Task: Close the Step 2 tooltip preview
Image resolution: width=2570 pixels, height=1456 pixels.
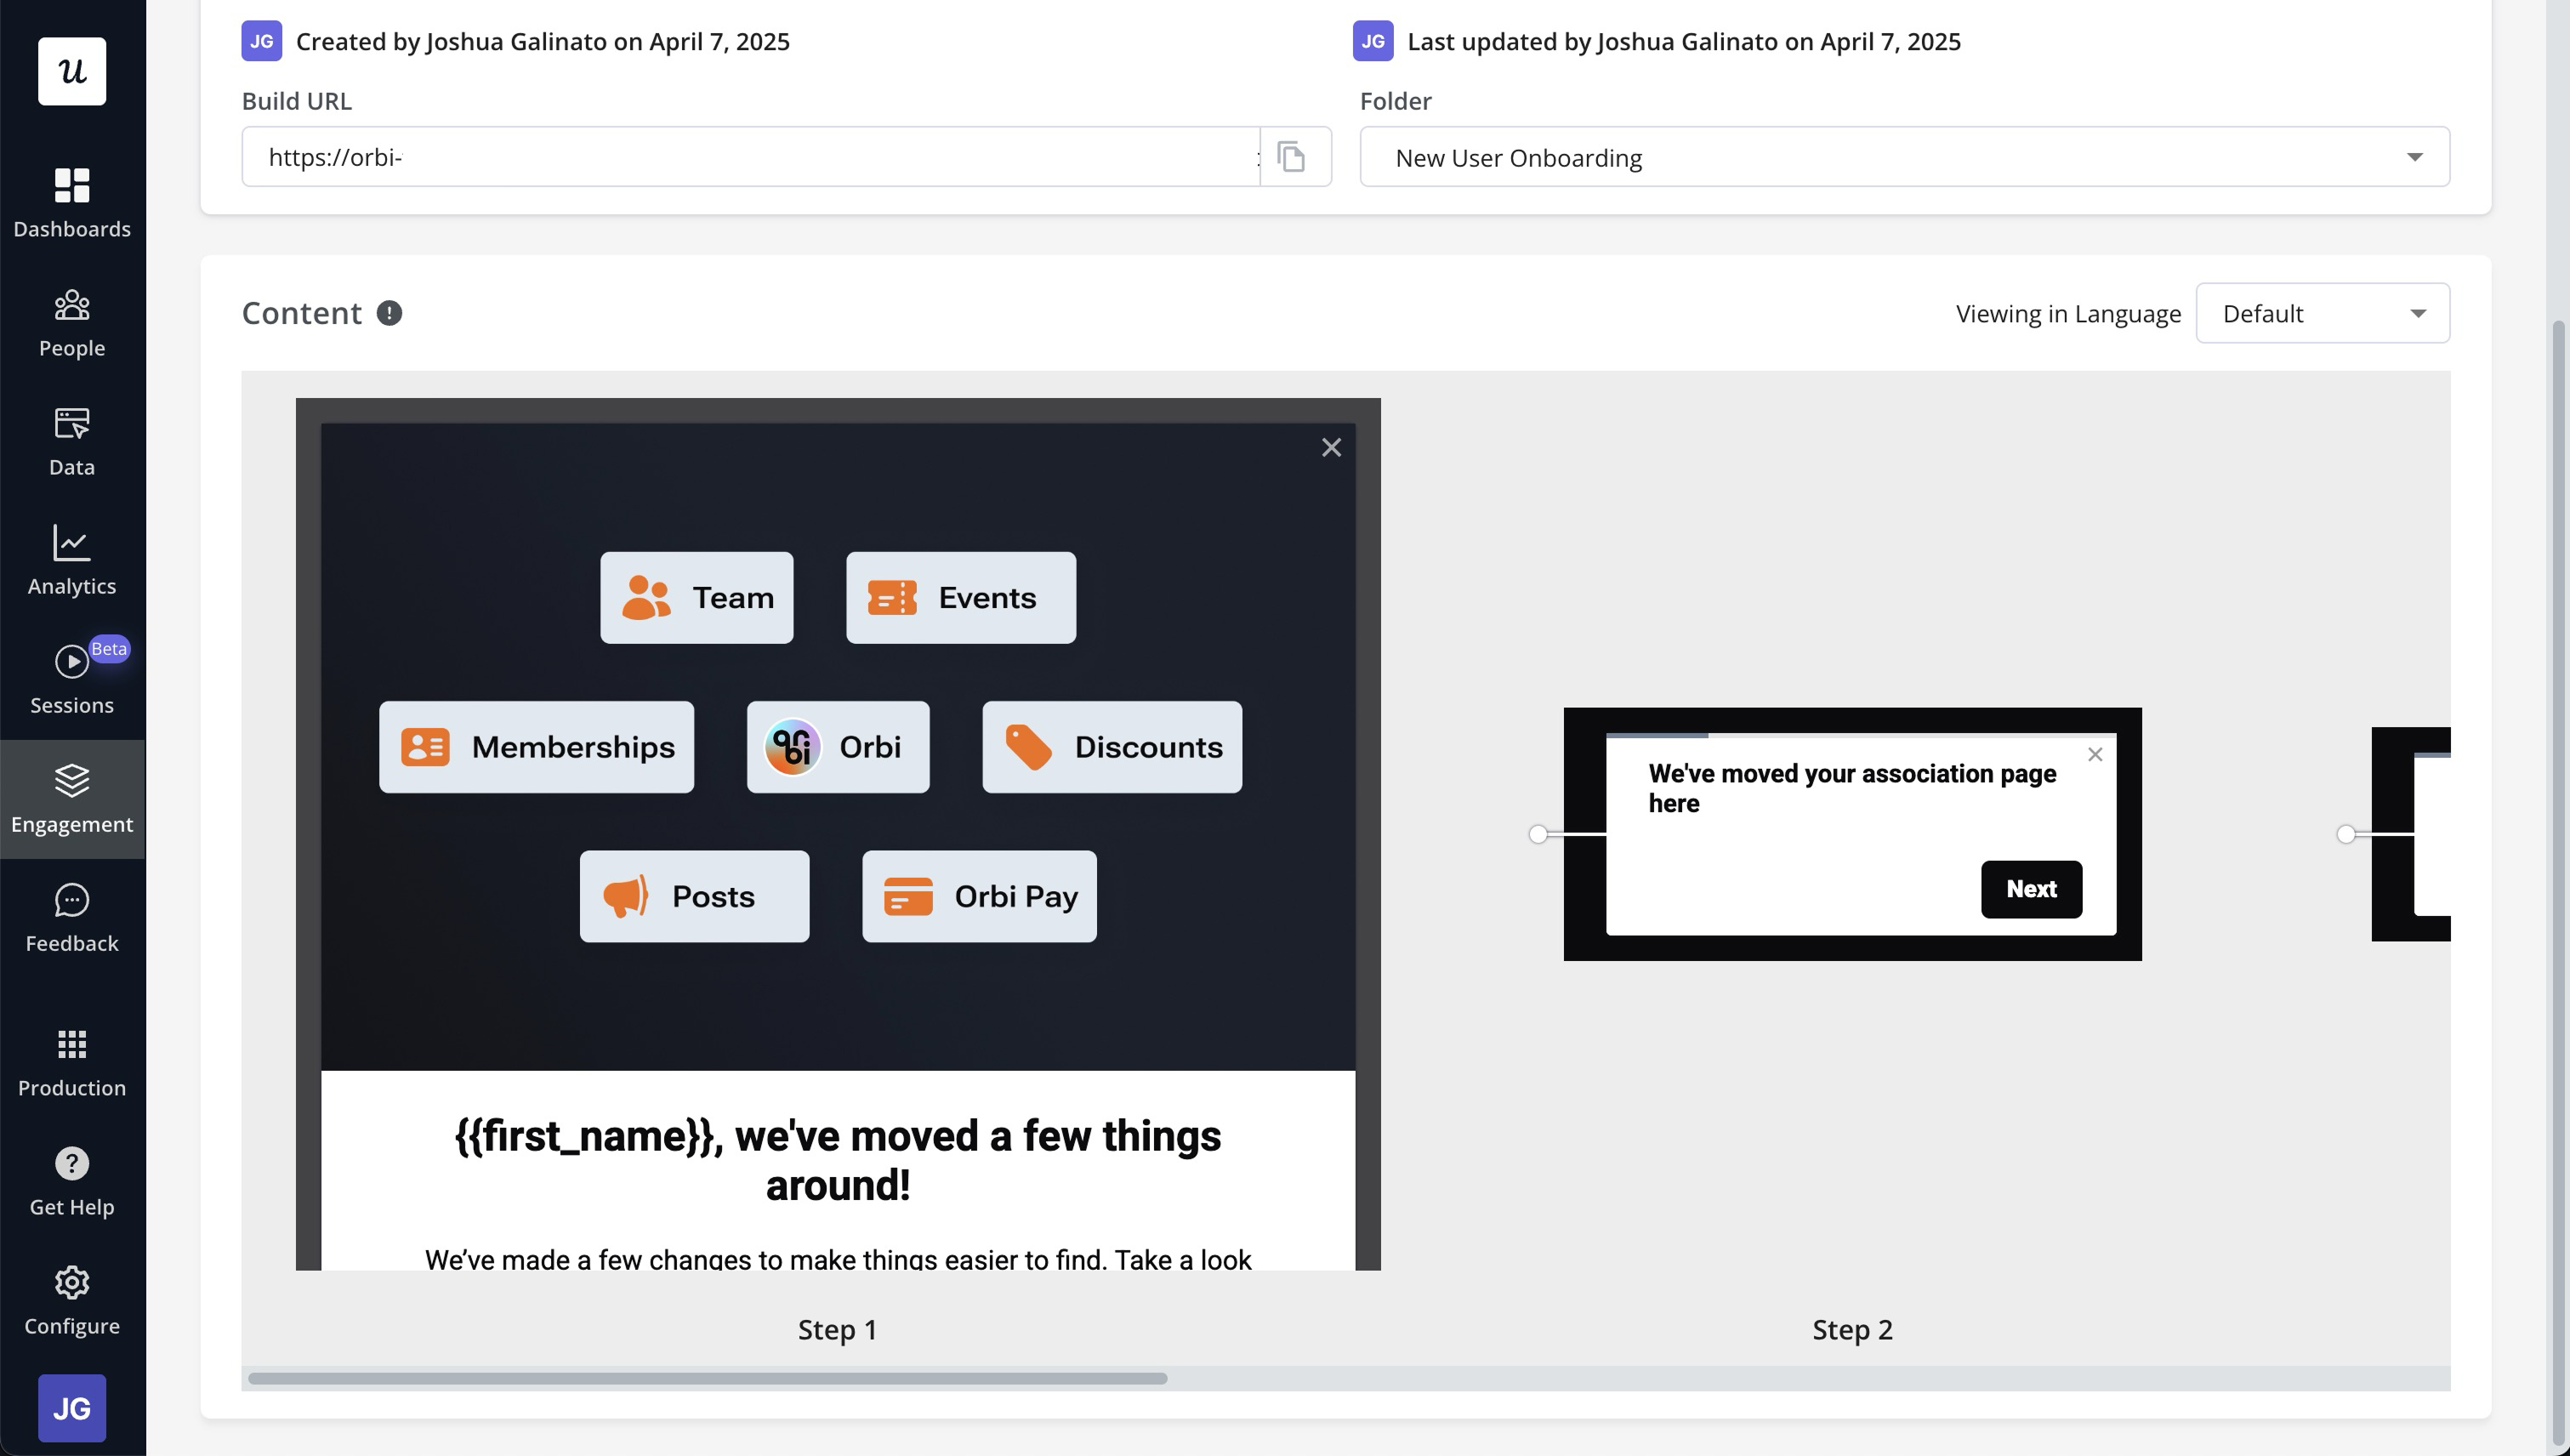Action: (x=2095, y=755)
